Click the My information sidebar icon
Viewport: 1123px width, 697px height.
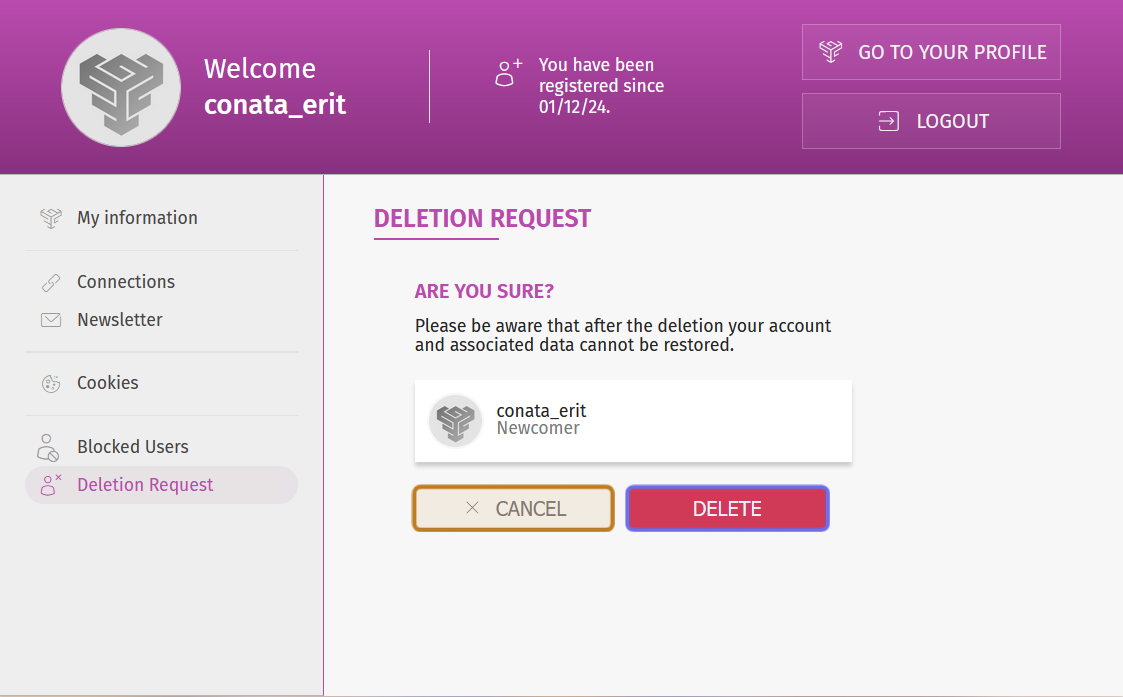point(51,218)
